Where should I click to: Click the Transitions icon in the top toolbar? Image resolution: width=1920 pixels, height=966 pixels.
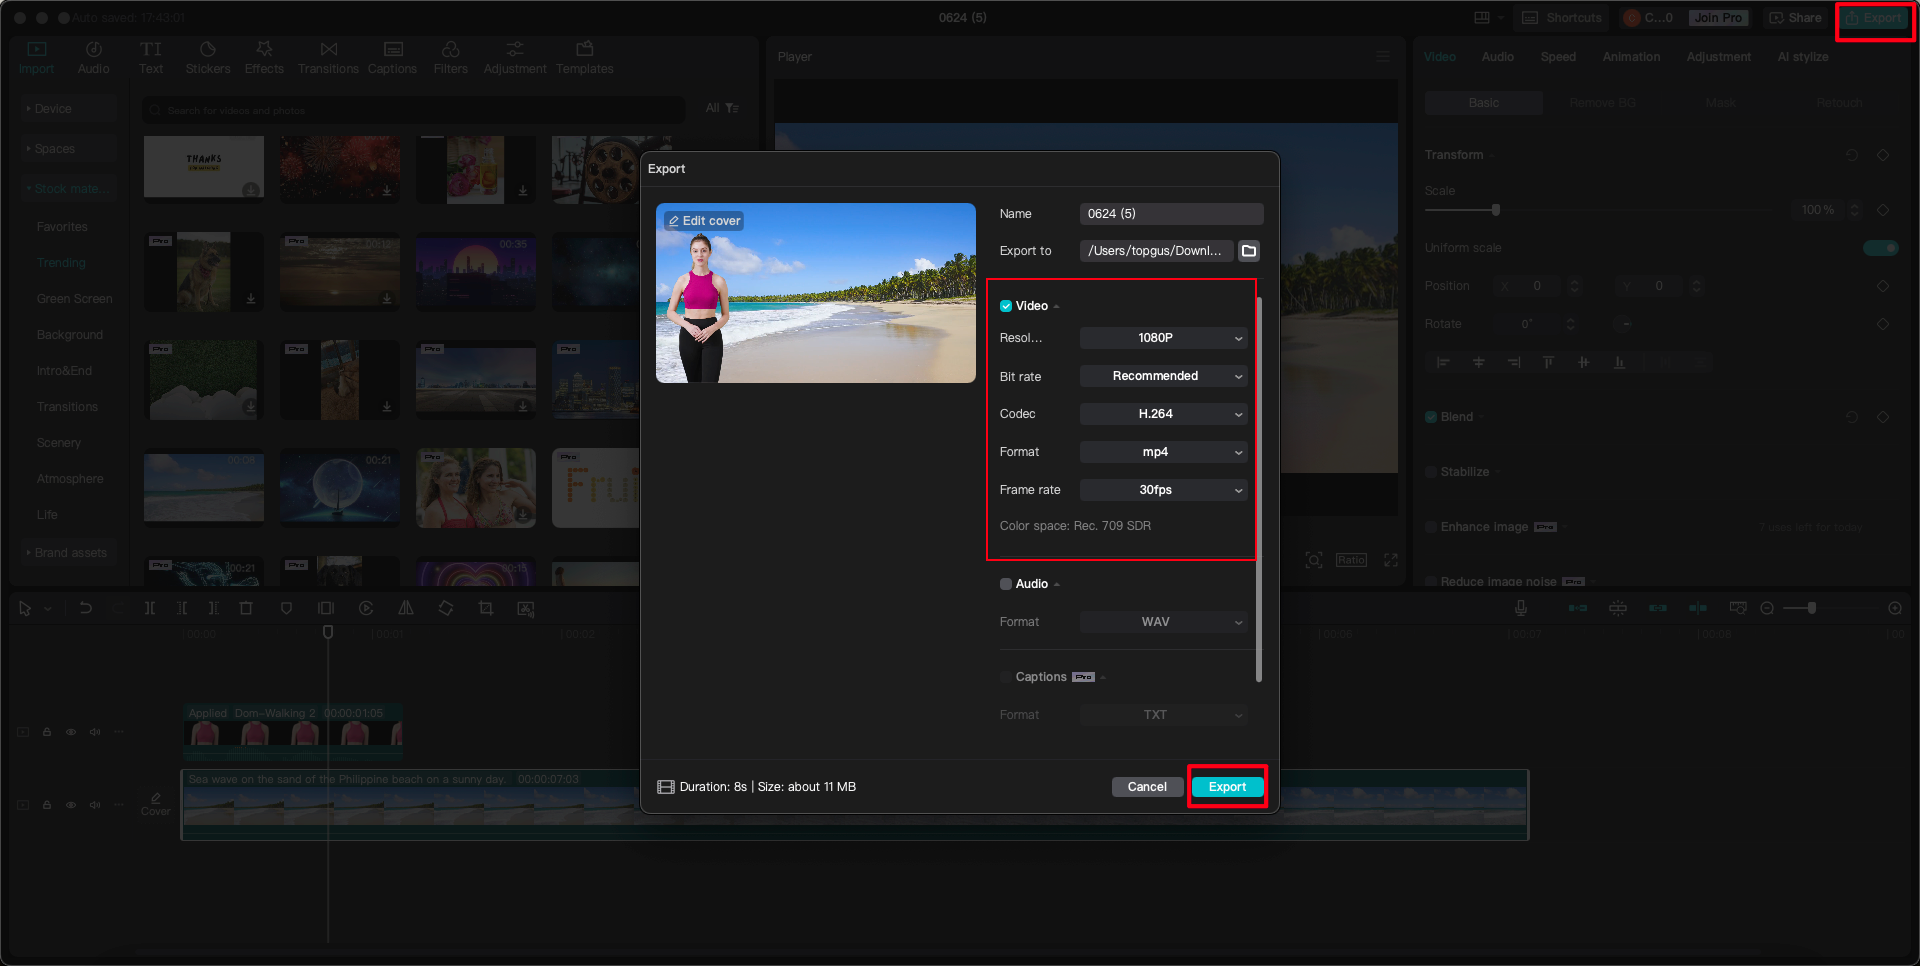tap(328, 56)
